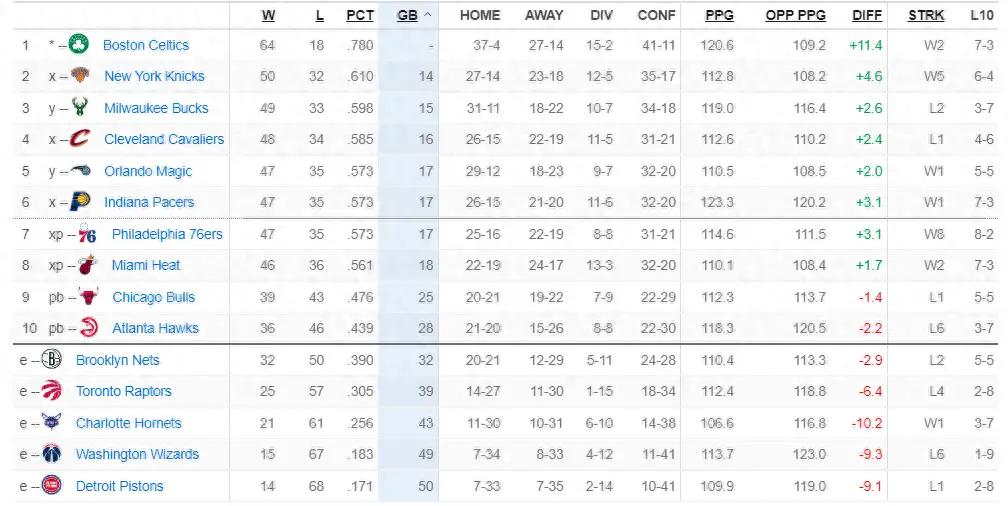Sort by the DIFF column header
The width and height of the screenshot is (1008, 506).
(x=867, y=15)
